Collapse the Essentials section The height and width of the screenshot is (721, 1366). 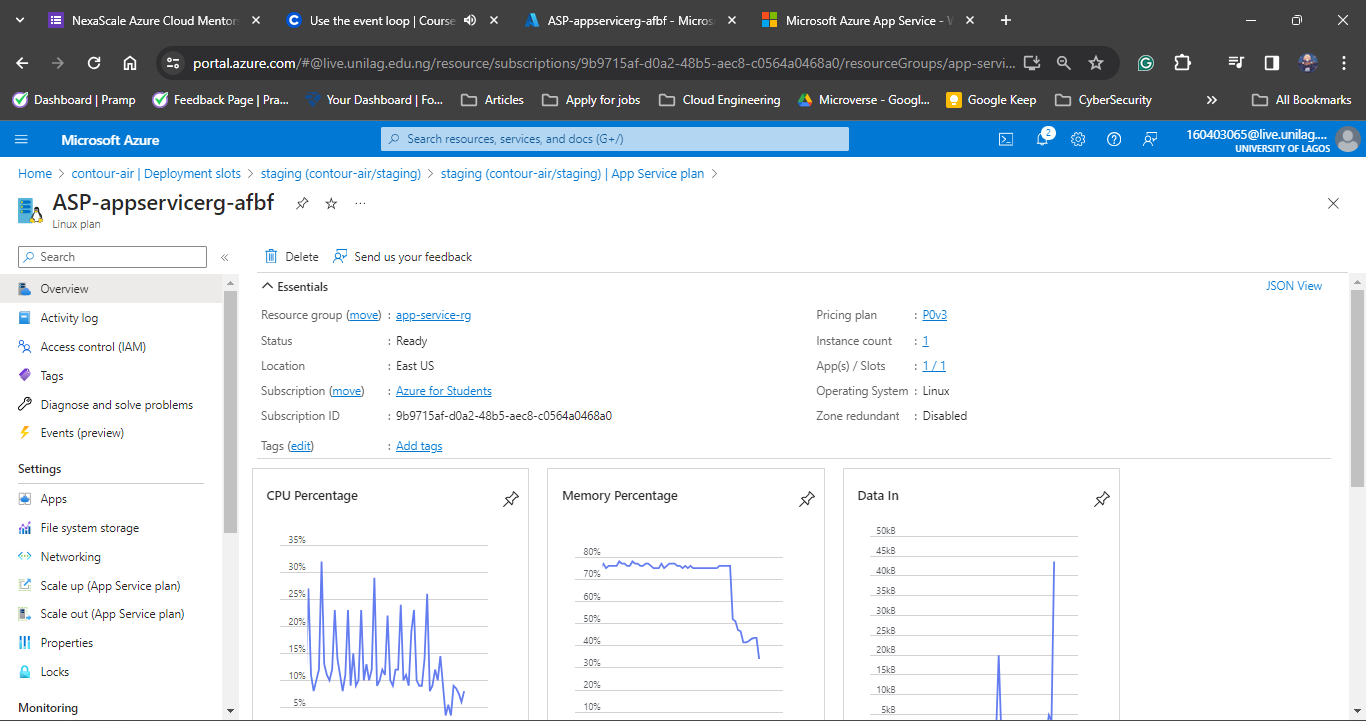pos(295,287)
